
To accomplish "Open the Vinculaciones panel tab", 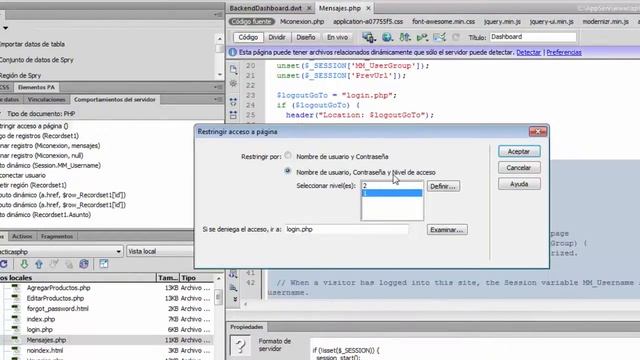I will 47,100.
